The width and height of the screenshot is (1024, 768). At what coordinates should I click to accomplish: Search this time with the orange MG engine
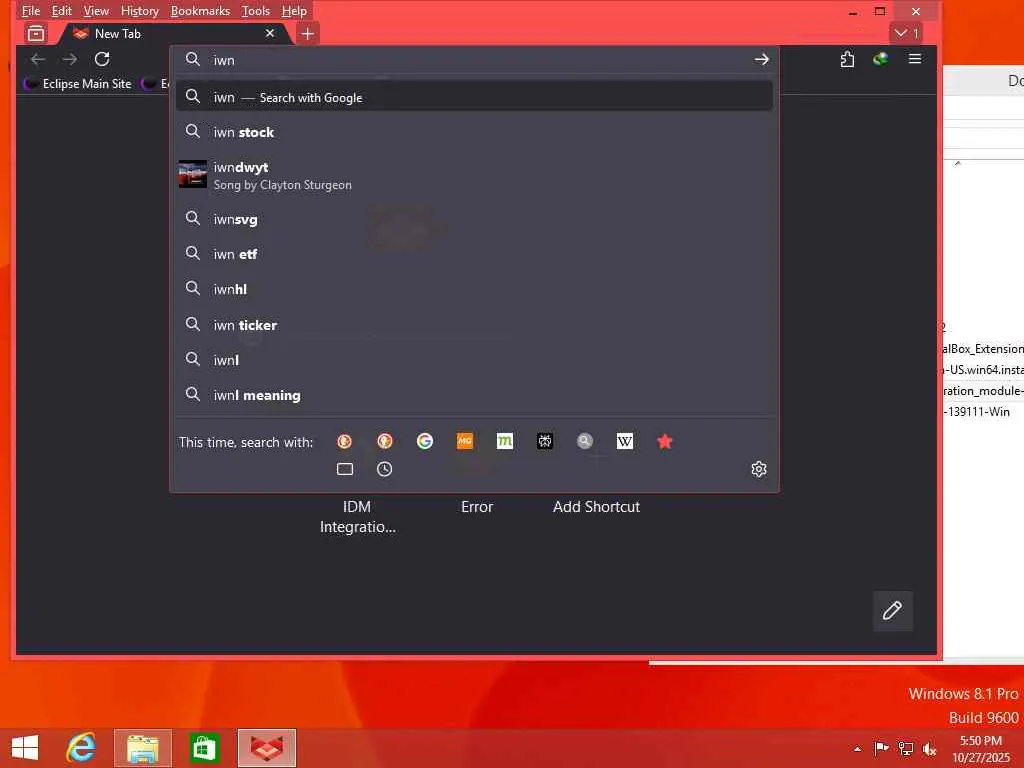point(464,441)
